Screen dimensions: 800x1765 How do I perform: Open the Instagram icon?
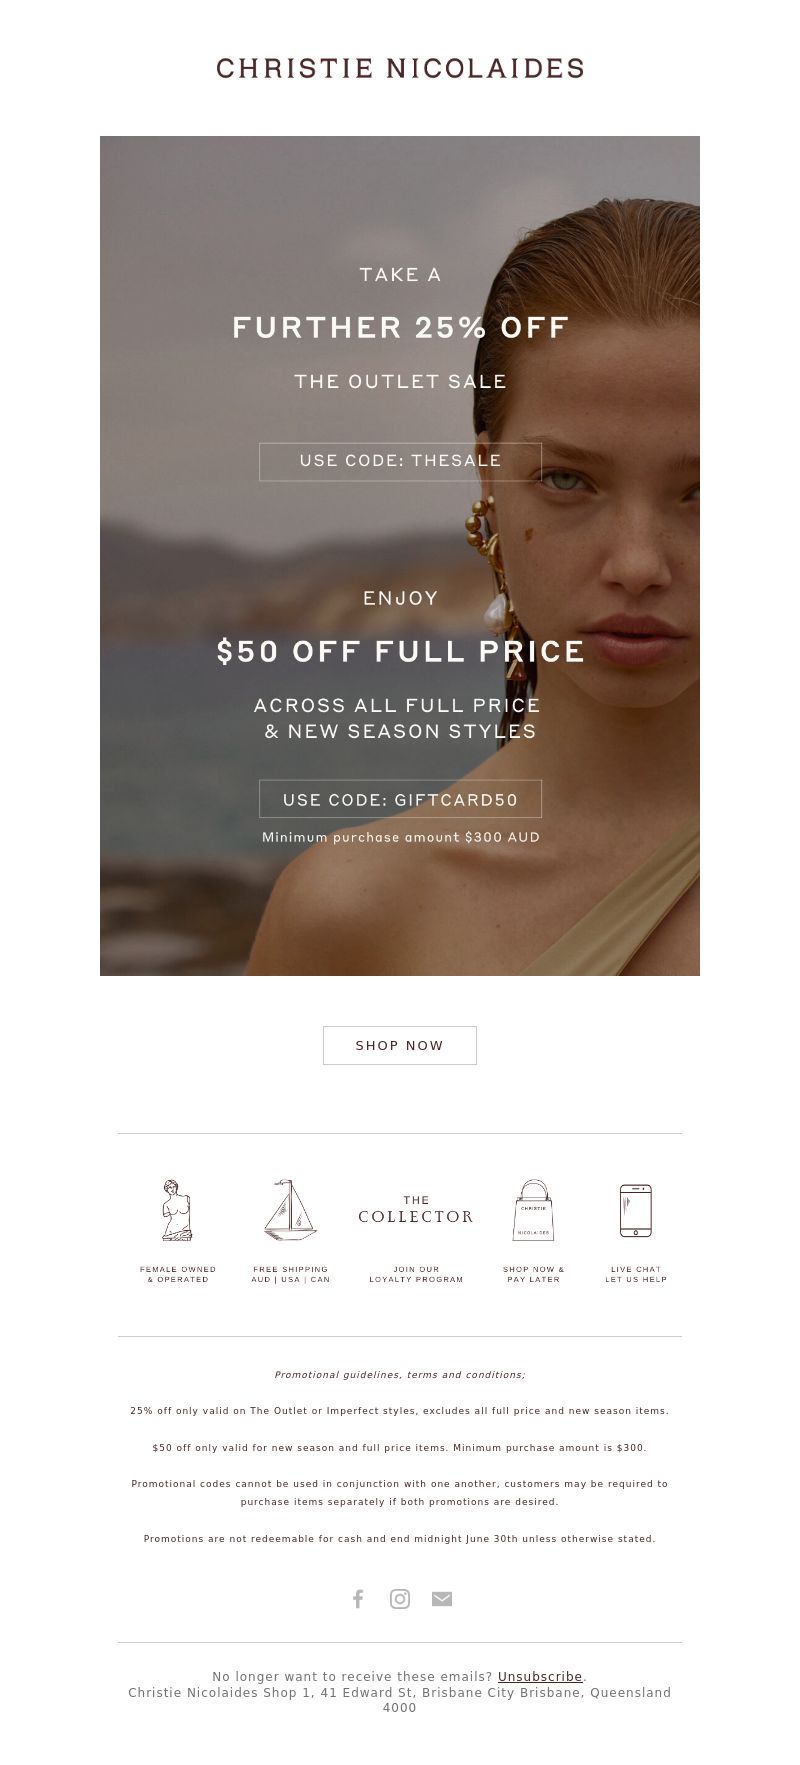pyautogui.click(x=400, y=1599)
